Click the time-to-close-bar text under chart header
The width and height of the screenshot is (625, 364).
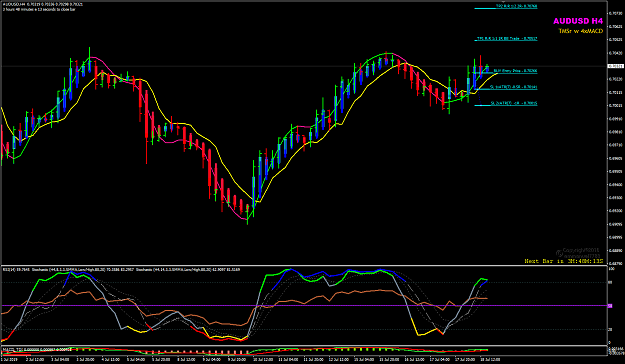click(39, 9)
